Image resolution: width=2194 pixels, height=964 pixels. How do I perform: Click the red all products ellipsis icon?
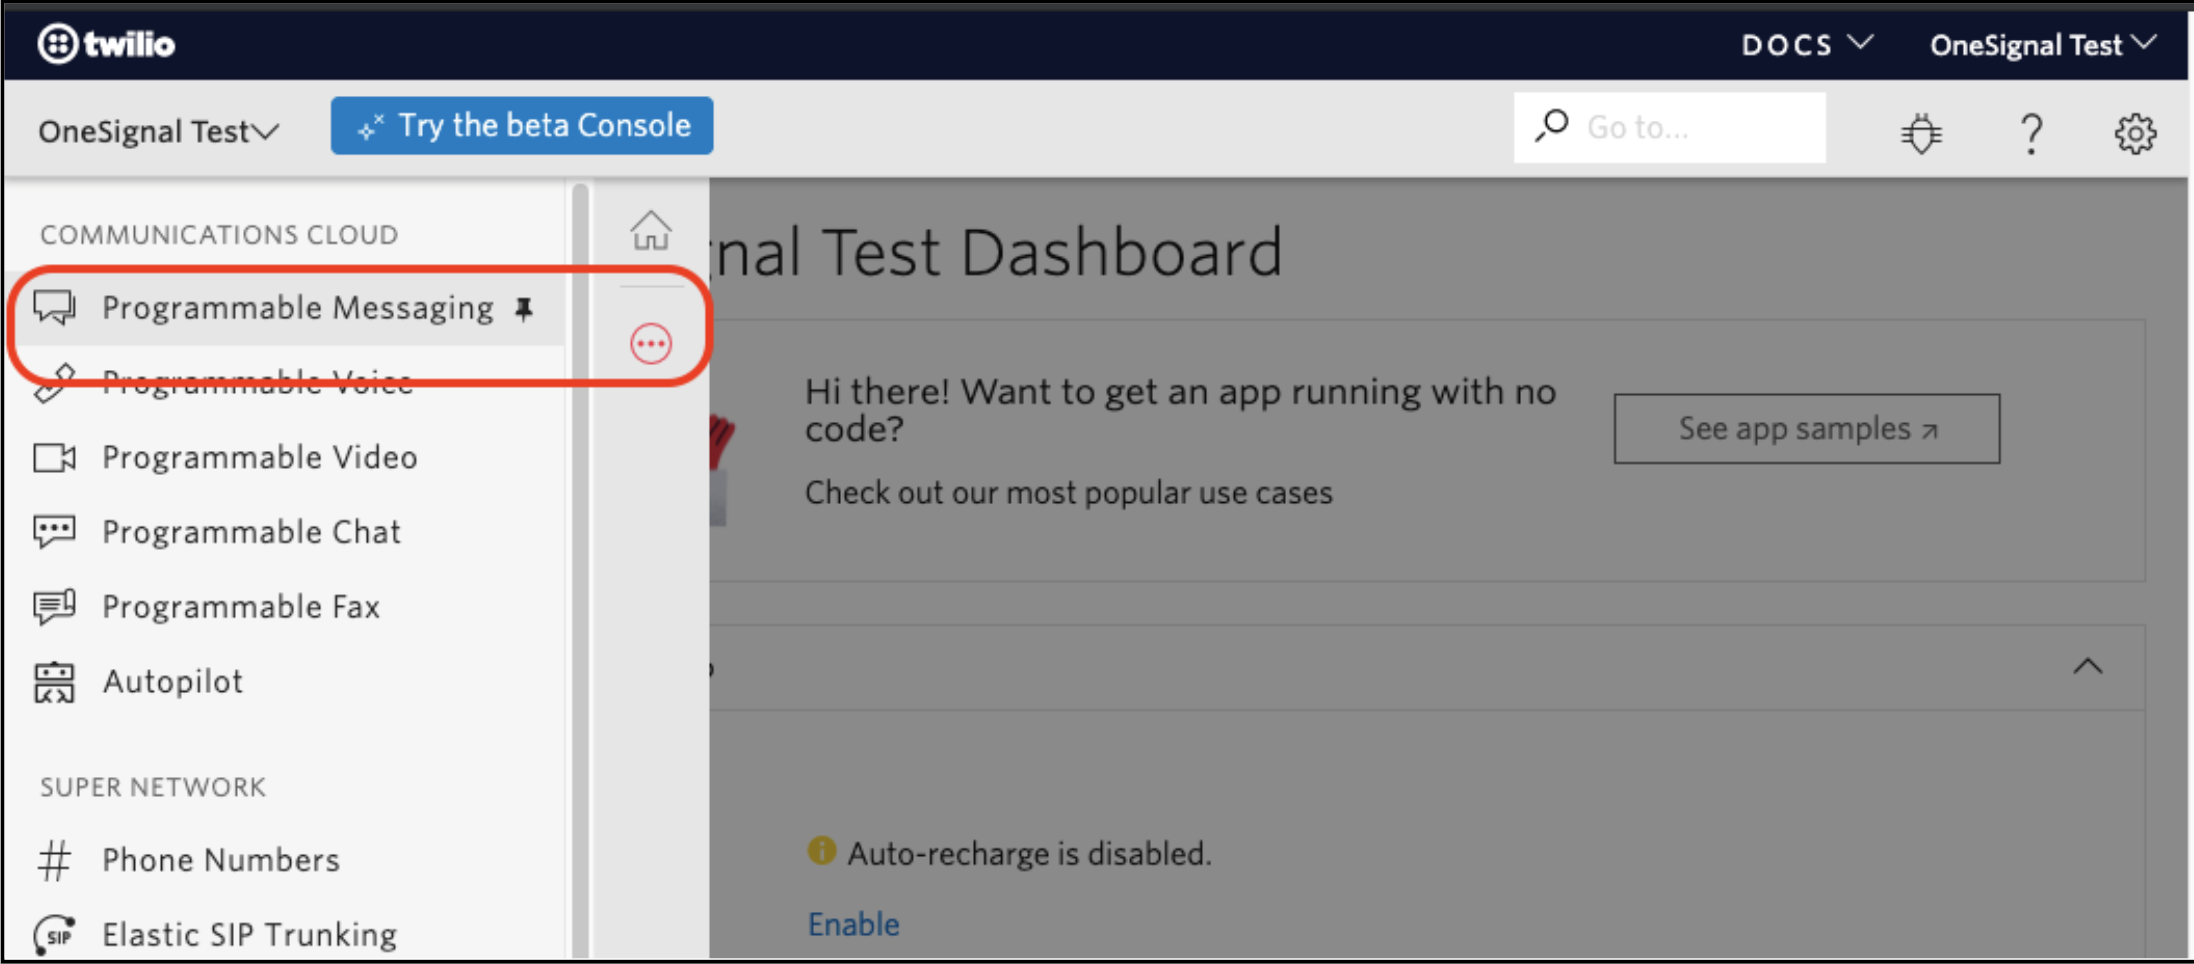651,344
